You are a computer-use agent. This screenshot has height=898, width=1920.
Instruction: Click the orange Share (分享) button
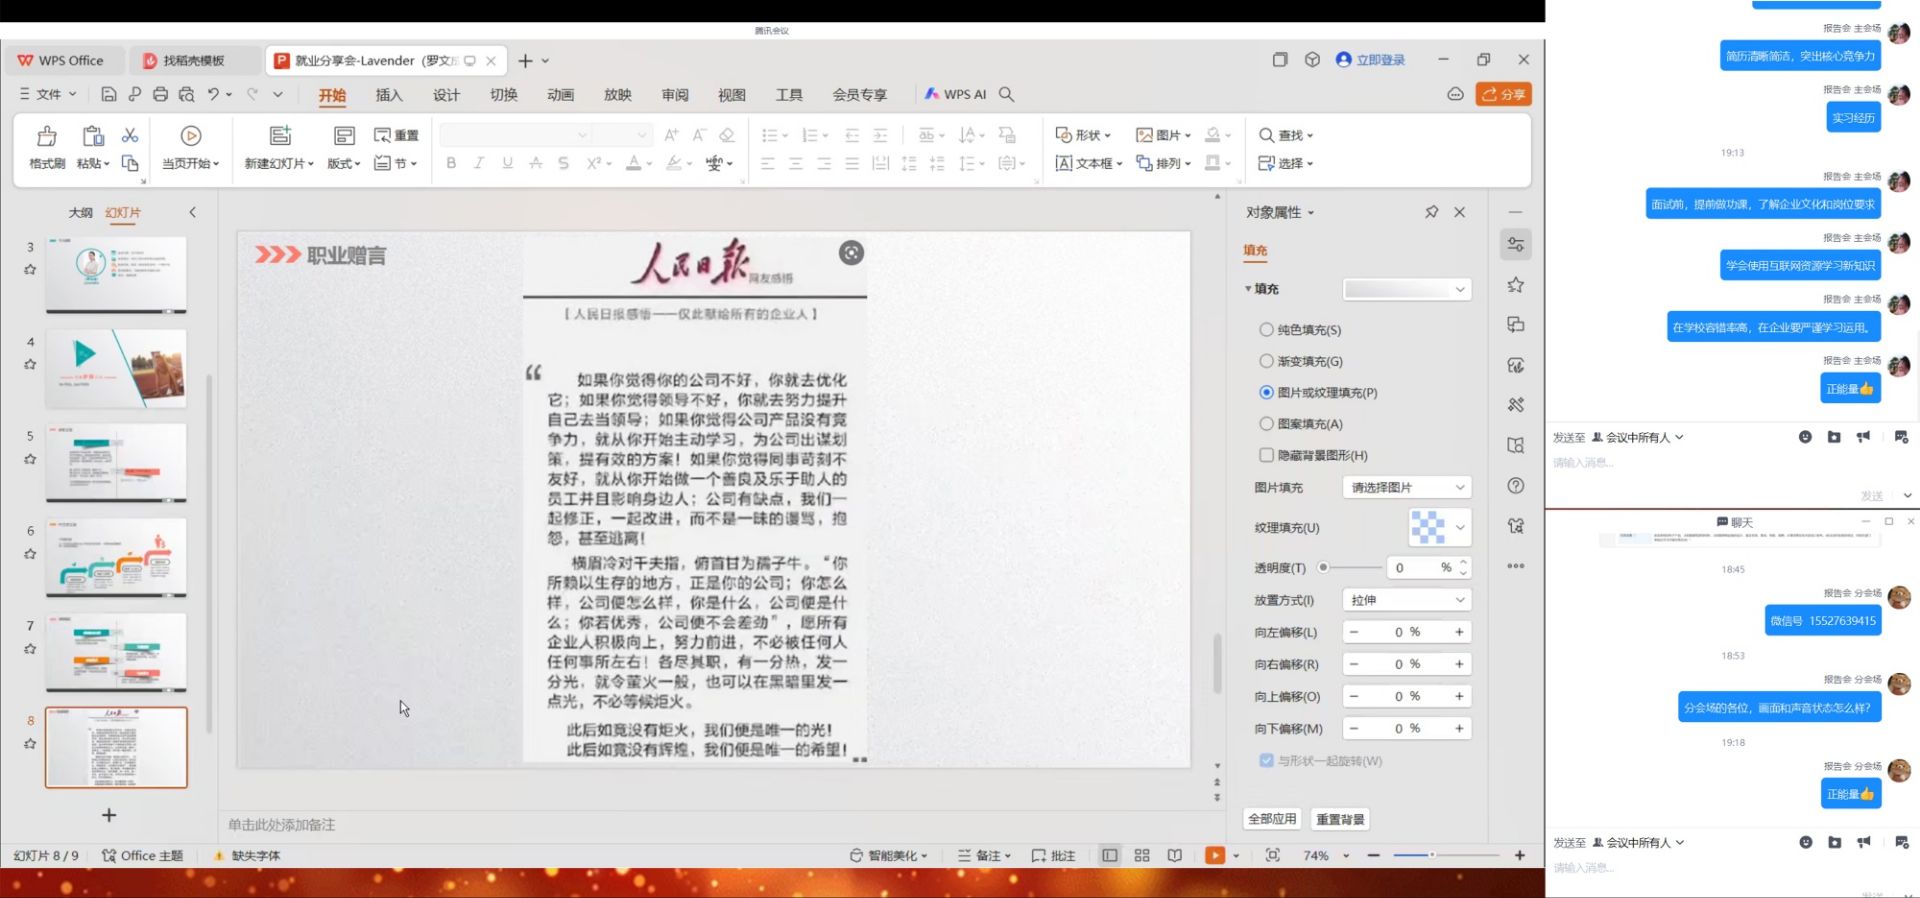tap(1503, 94)
